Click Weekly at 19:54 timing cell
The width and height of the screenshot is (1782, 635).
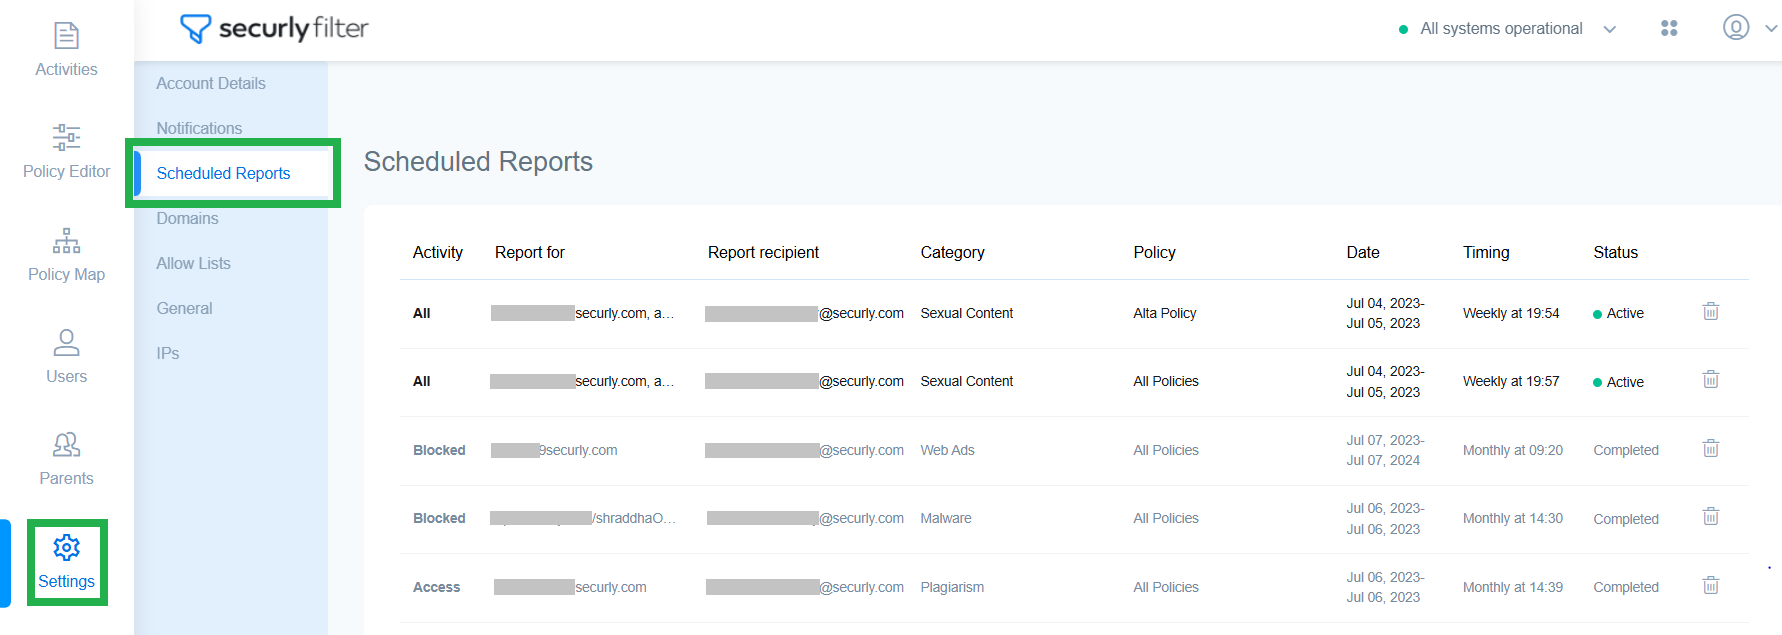click(1511, 313)
